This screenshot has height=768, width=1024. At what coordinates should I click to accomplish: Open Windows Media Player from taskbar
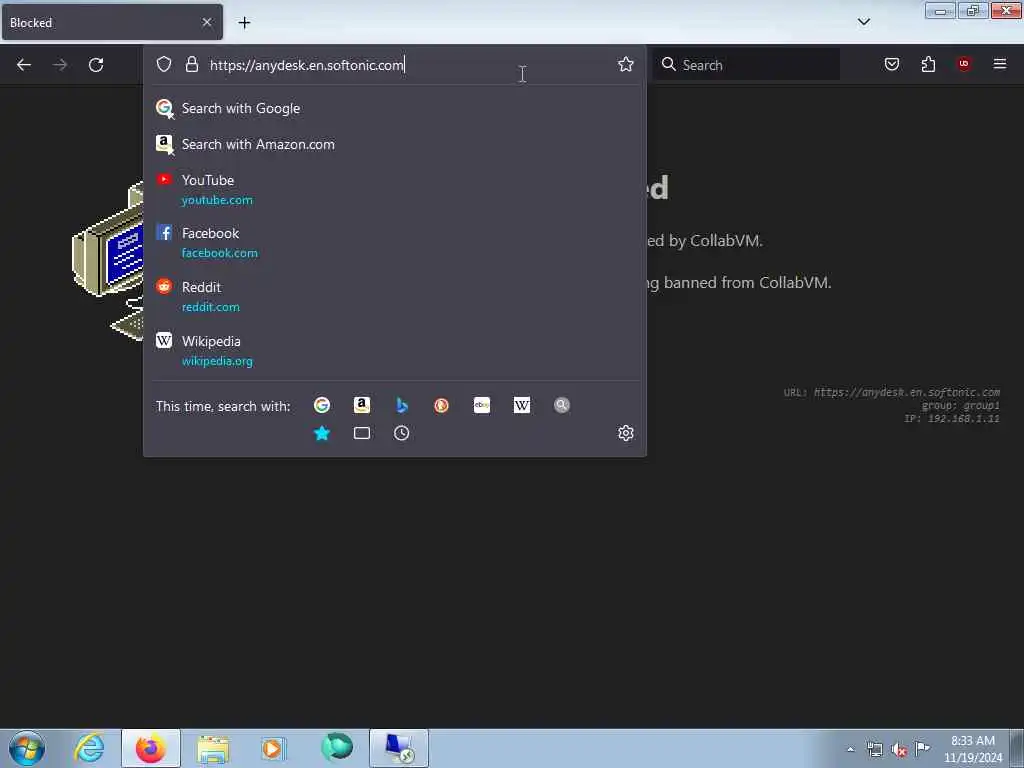coord(274,748)
